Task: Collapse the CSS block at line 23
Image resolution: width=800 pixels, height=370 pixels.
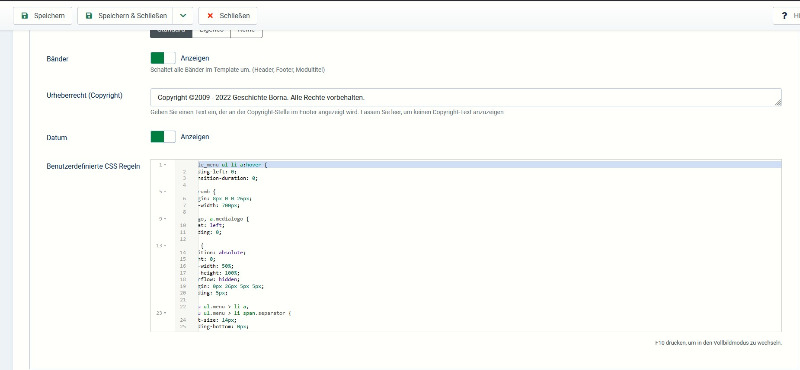Action: tap(164, 312)
